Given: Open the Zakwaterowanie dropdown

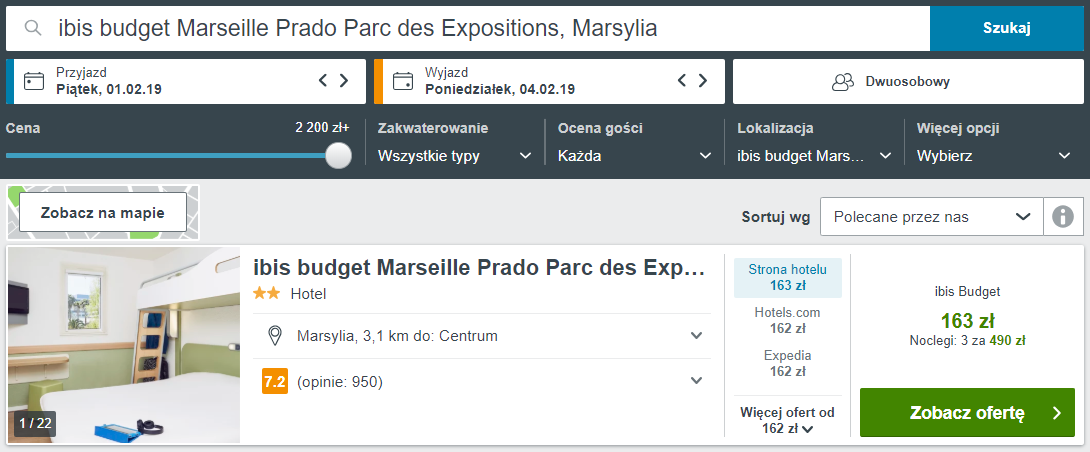Looking at the screenshot, I should click(454, 156).
